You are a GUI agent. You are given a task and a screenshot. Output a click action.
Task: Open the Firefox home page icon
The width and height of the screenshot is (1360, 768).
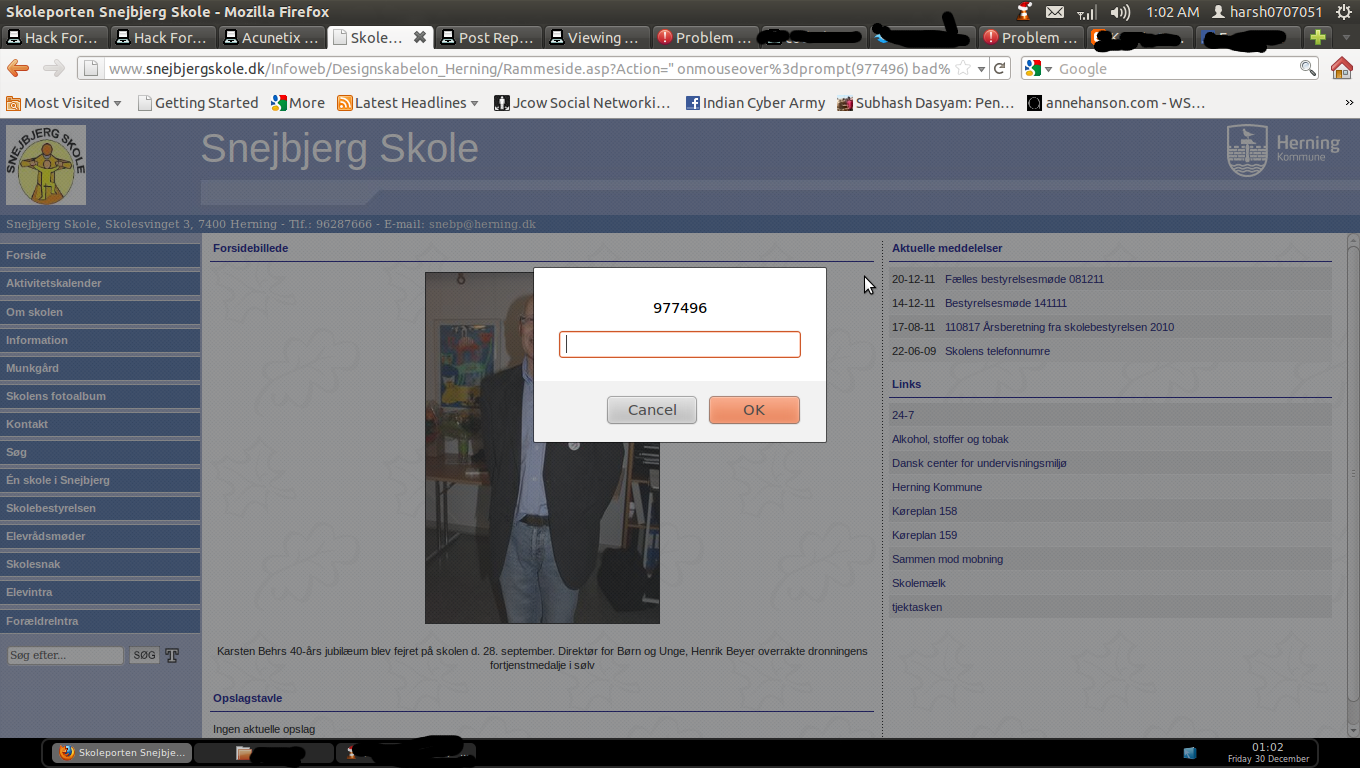pyautogui.click(x=1342, y=68)
